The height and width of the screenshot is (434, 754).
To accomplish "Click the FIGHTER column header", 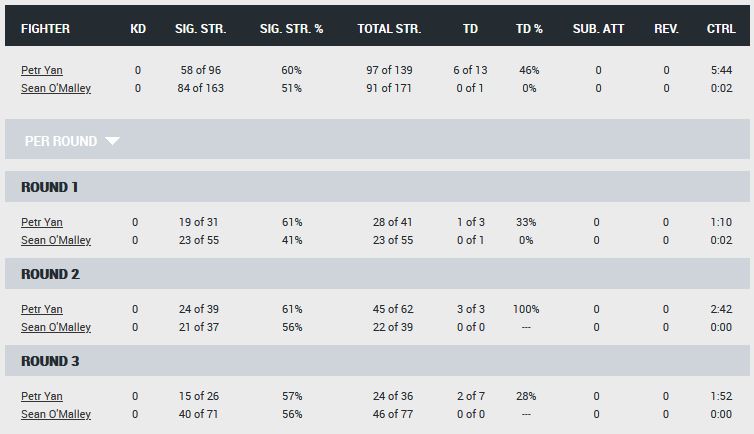I will click(x=45, y=29).
